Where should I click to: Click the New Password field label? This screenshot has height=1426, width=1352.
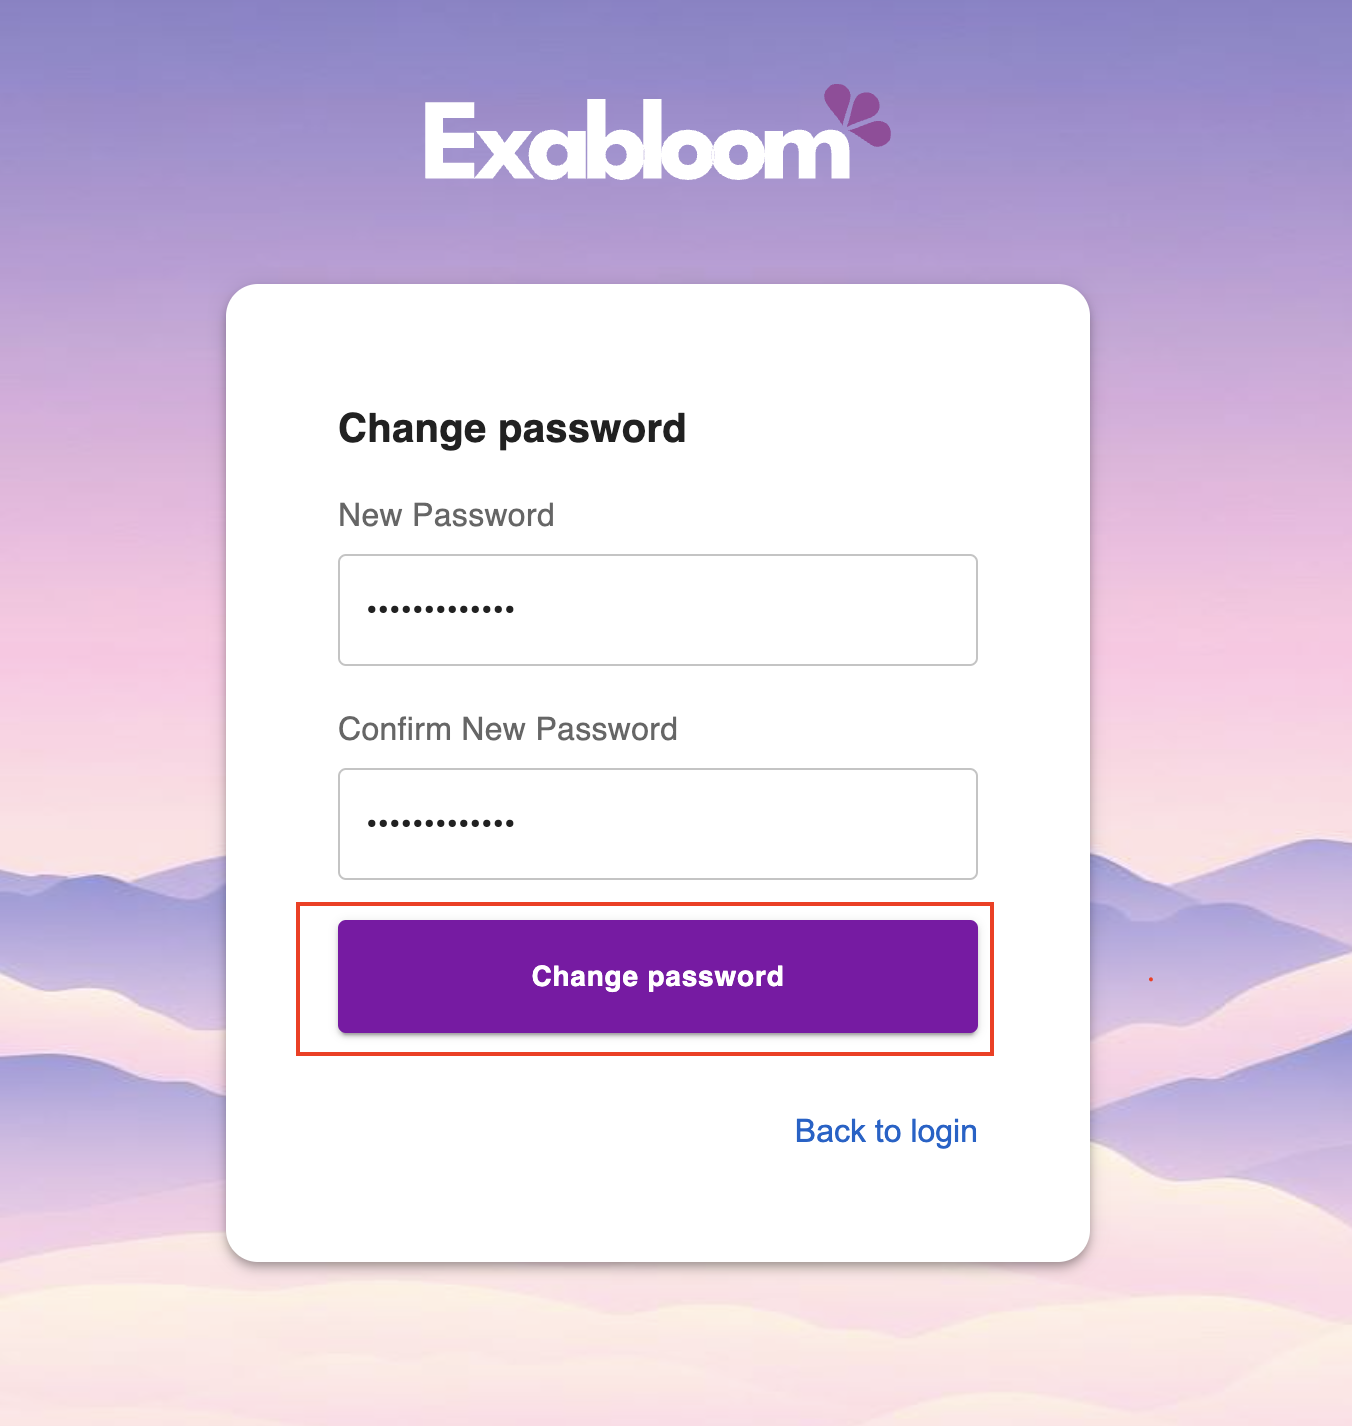click(x=446, y=515)
